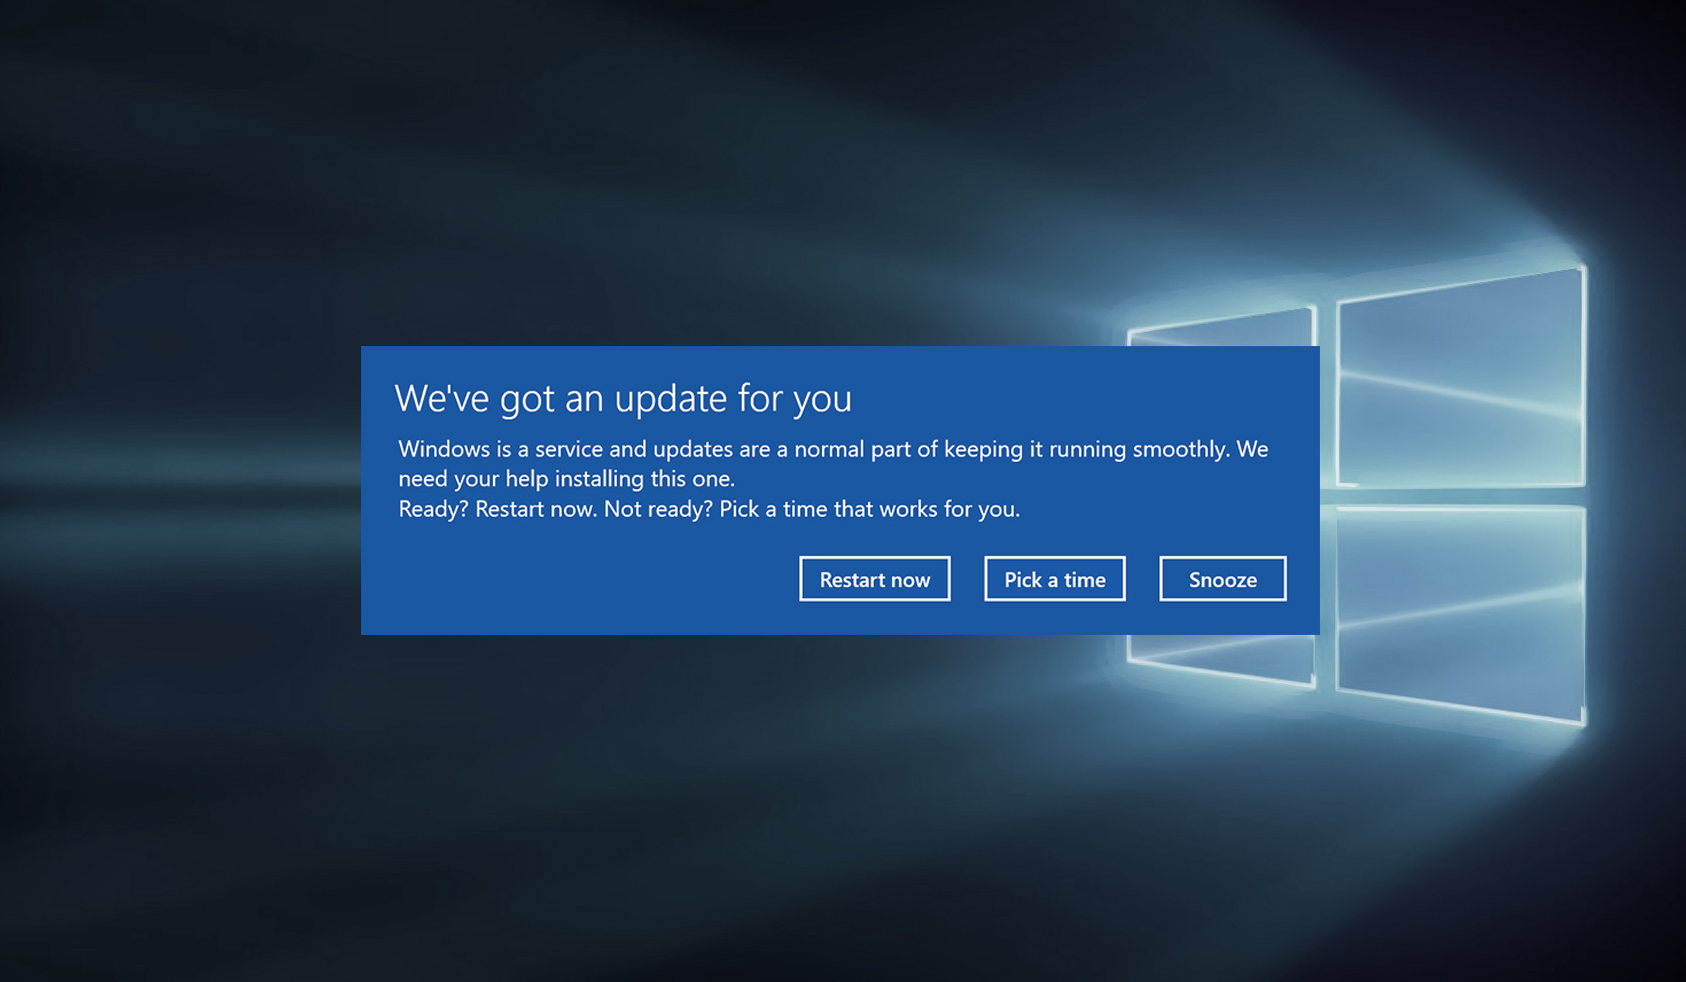Snooze the update reminder
The width and height of the screenshot is (1686, 982).
click(1223, 579)
